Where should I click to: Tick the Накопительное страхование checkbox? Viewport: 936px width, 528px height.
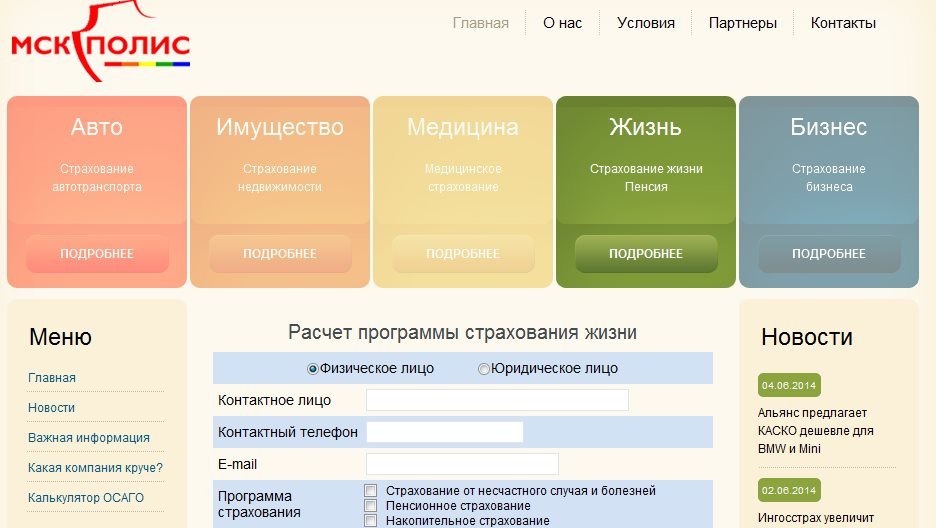371,520
